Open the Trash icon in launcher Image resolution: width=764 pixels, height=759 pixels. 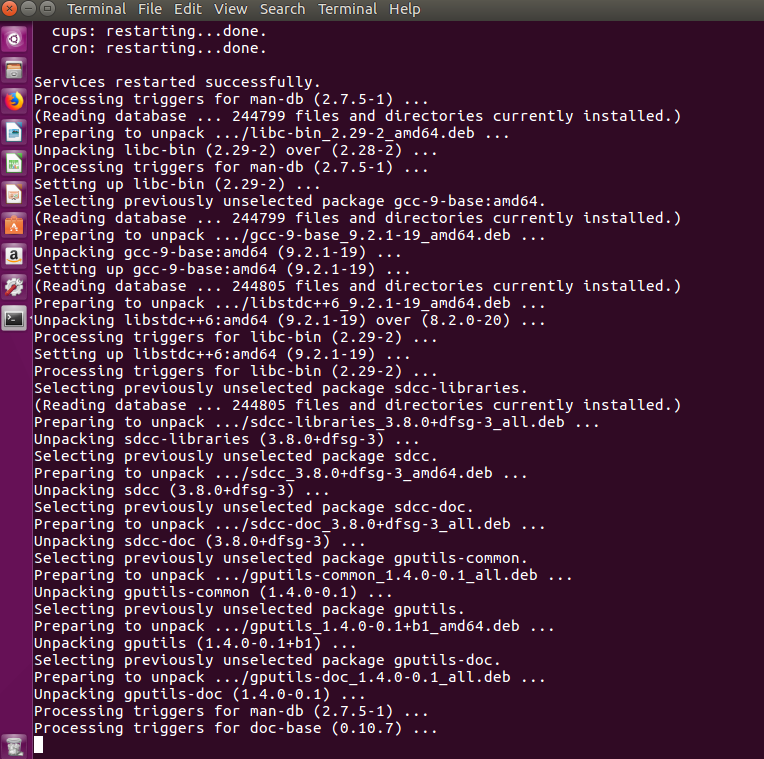coord(14,746)
